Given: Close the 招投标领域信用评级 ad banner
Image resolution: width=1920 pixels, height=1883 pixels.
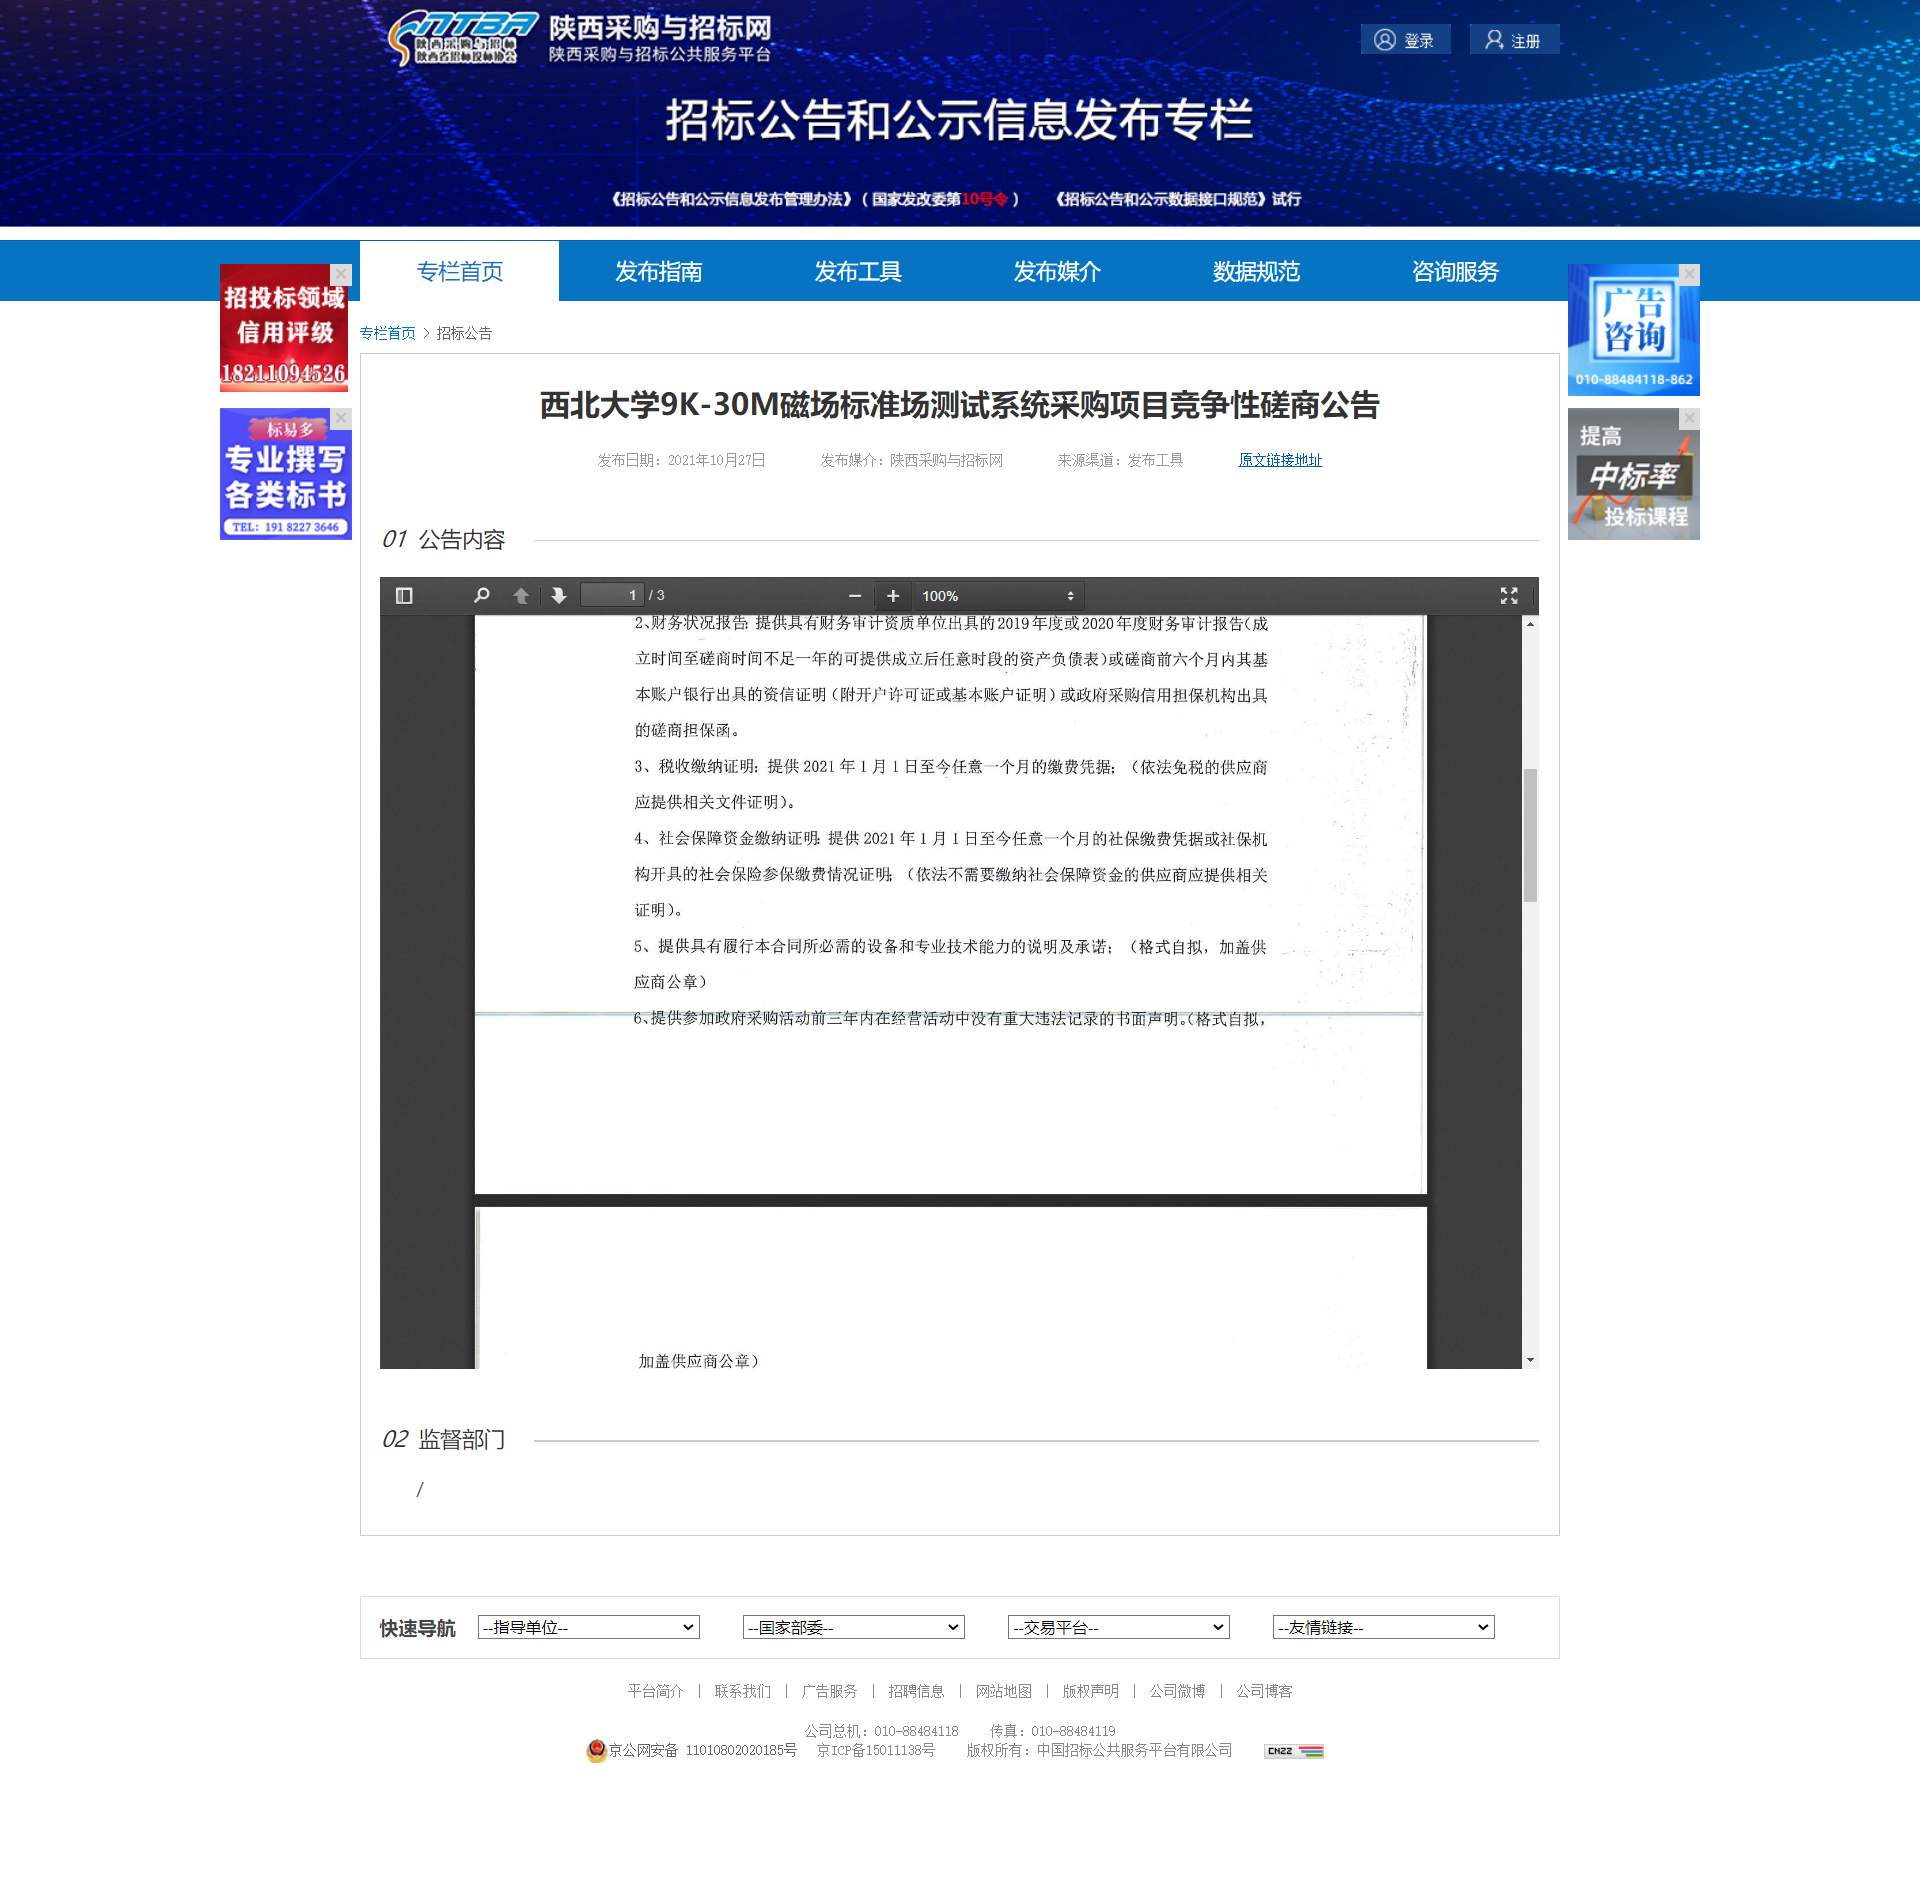Looking at the screenshot, I should click(x=341, y=274).
